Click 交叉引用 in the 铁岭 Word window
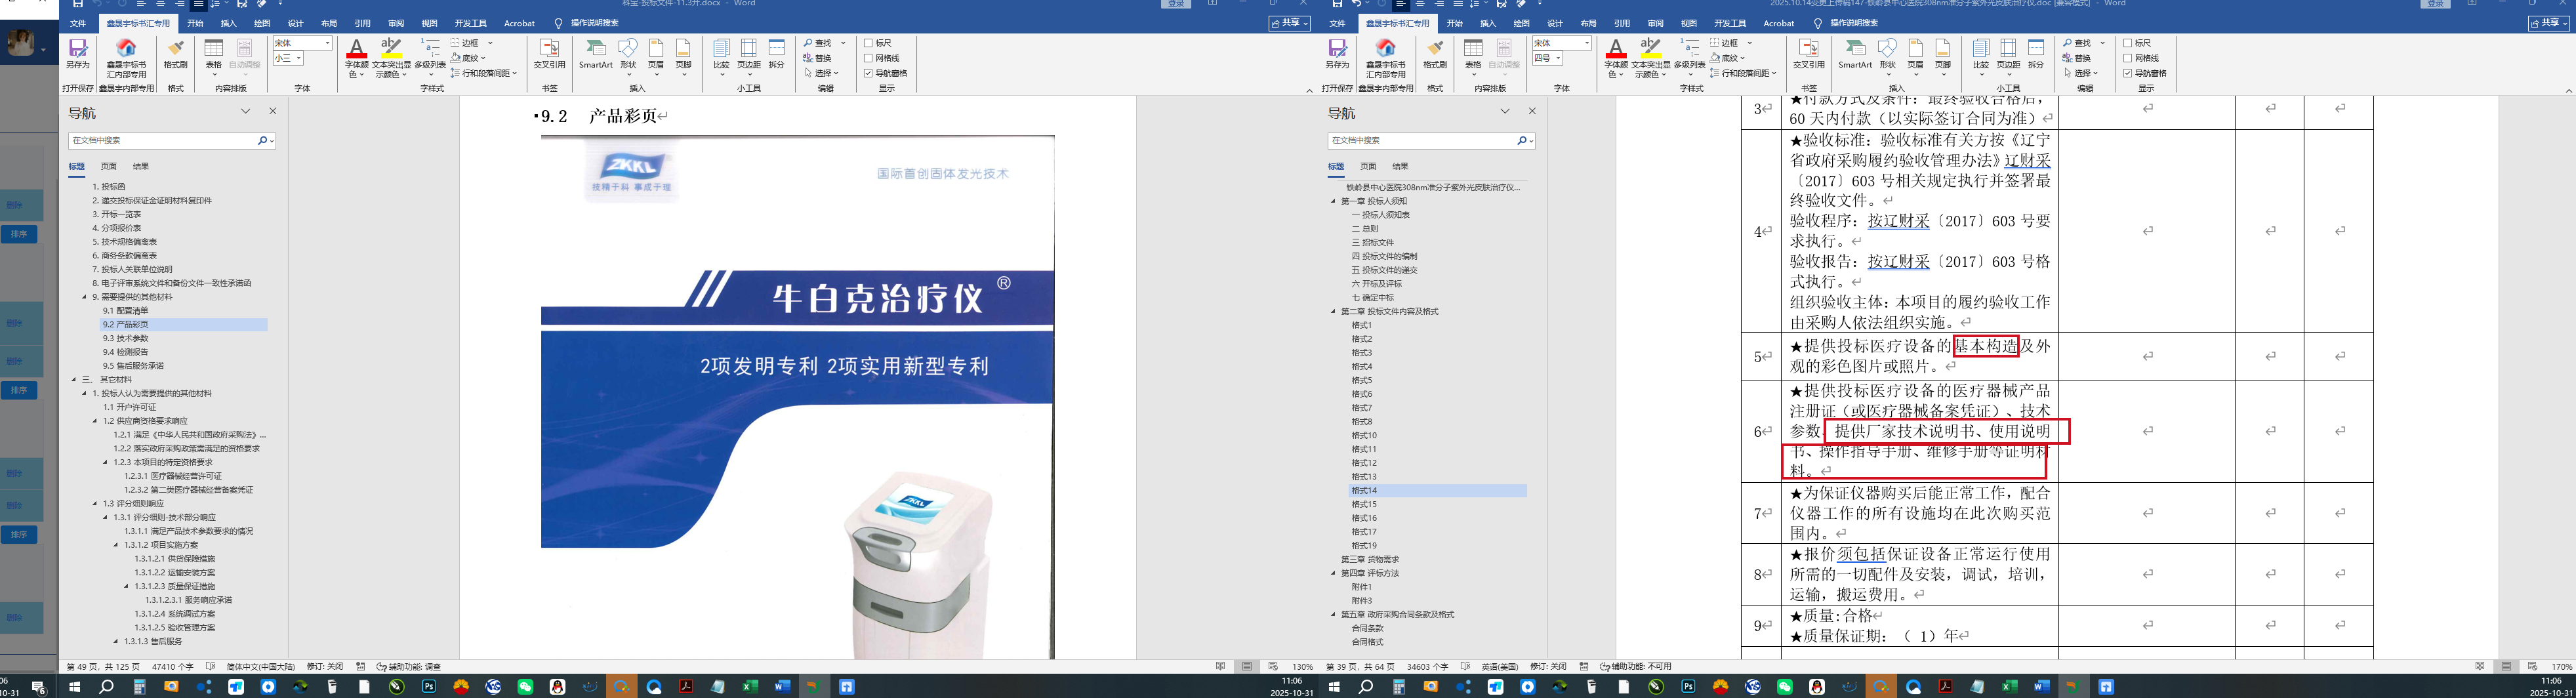 coord(1809,54)
